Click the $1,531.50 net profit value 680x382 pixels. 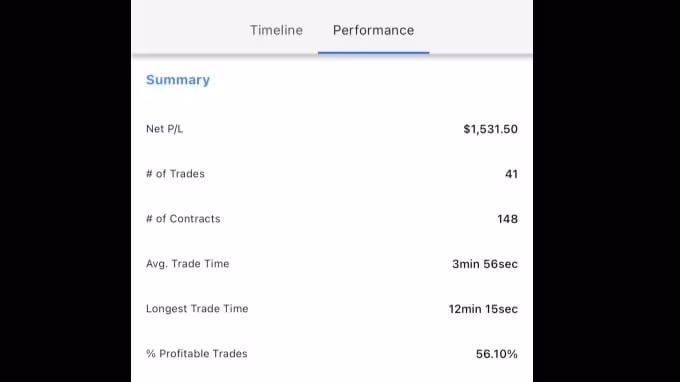coord(490,129)
